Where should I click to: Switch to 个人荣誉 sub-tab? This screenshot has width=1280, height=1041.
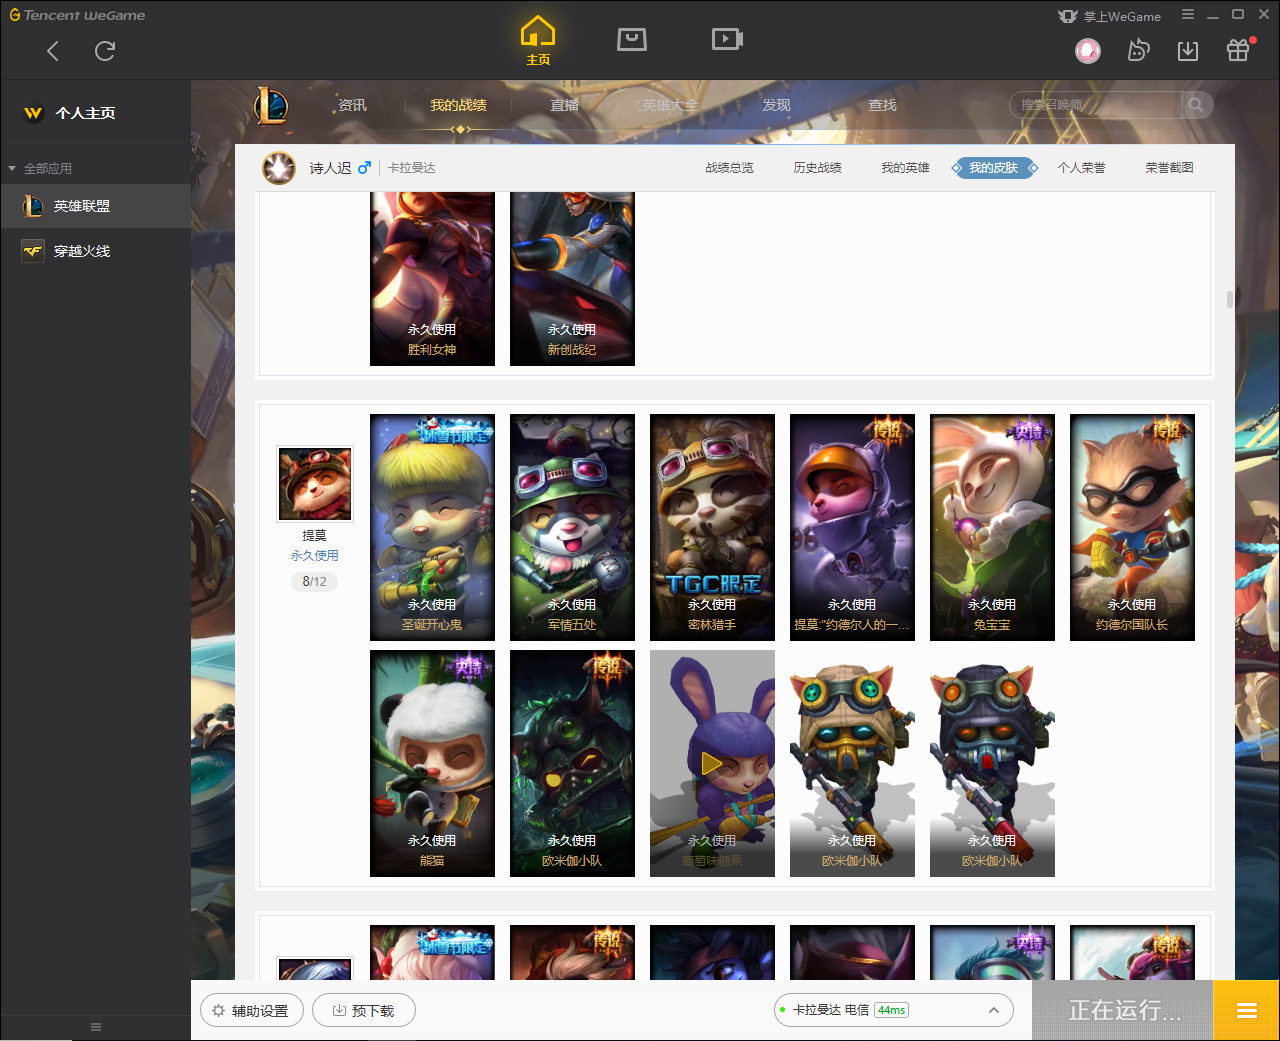pos(1081,168)
